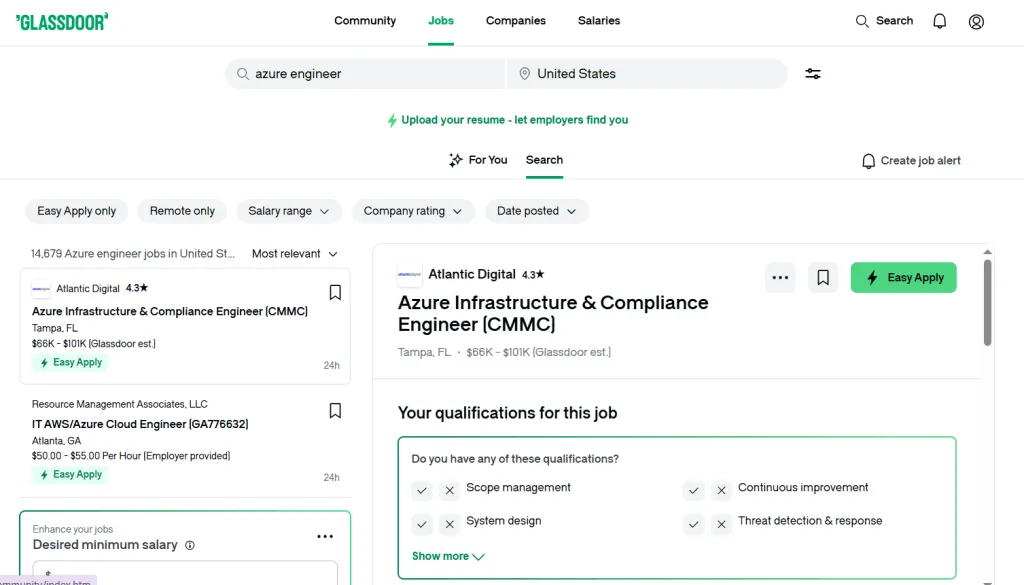The width and height of the screenshot is (1024, 585).
Task: Open the profile account icon
Action: pyautogui.click(x=976, y=21)
